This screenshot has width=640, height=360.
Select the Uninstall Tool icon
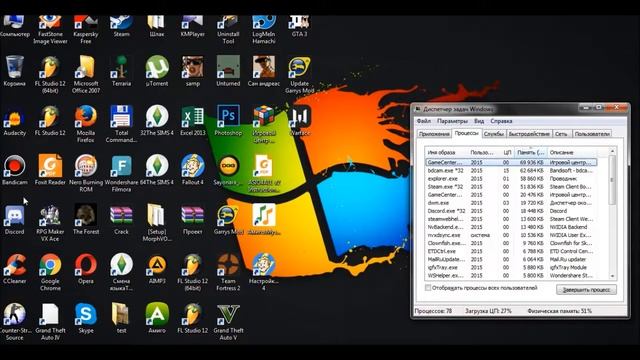tap(228, 30)
